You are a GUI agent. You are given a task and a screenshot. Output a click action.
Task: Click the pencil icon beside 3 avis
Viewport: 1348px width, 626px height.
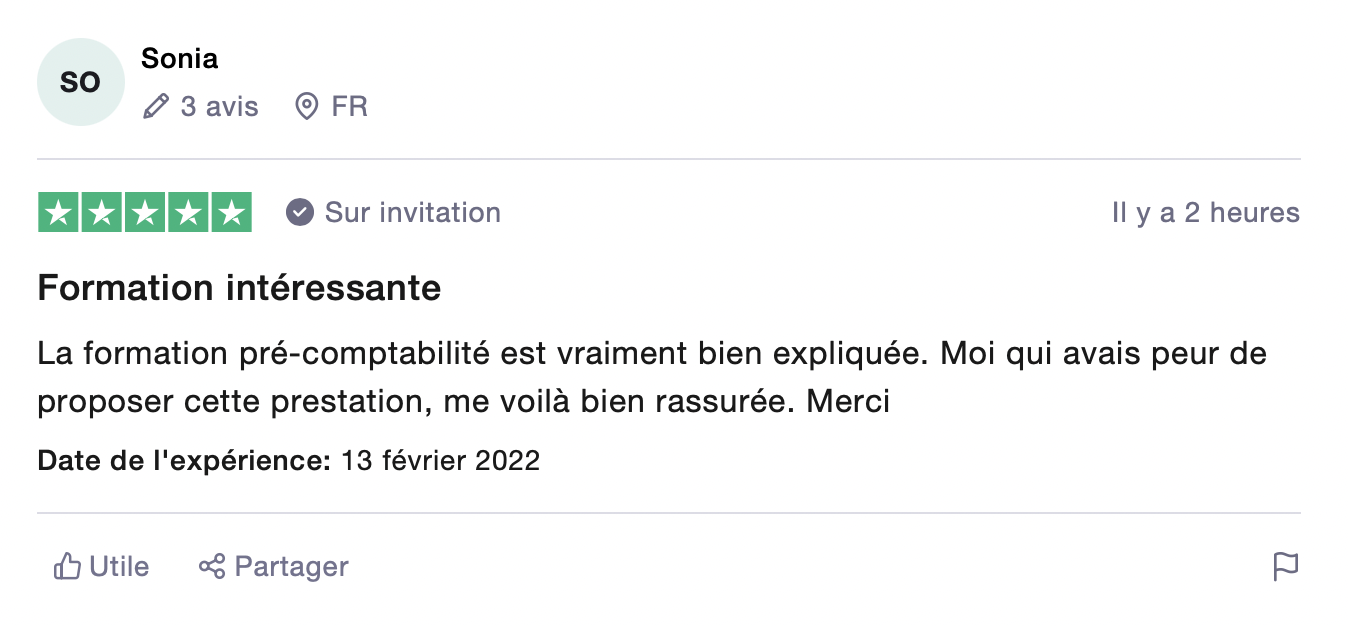tap(155, 106)
